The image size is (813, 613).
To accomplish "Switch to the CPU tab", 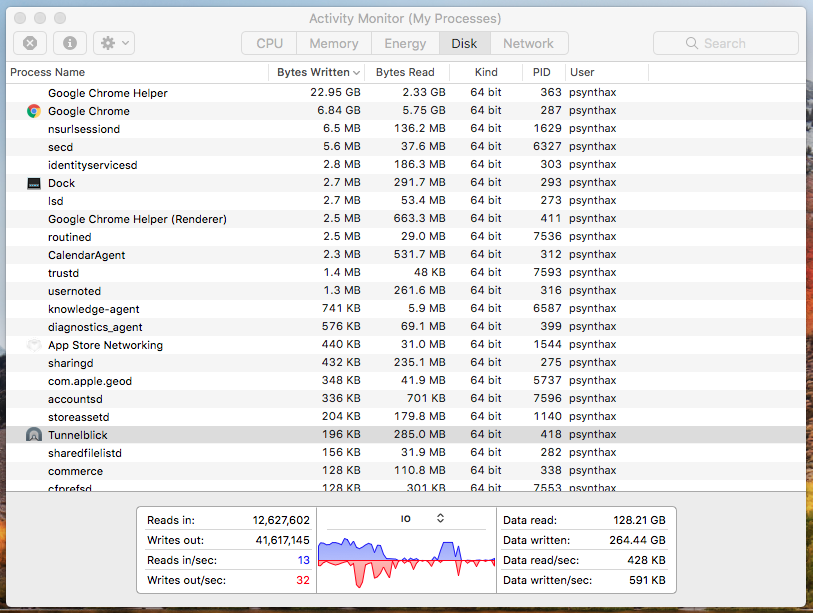I will (x=269, y=43).
